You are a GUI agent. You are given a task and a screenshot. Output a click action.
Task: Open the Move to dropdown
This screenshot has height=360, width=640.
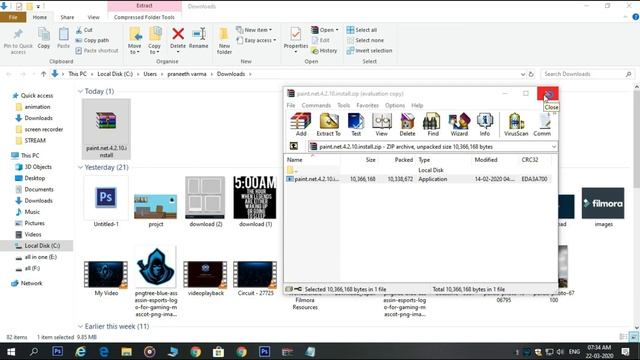[135, 50]
